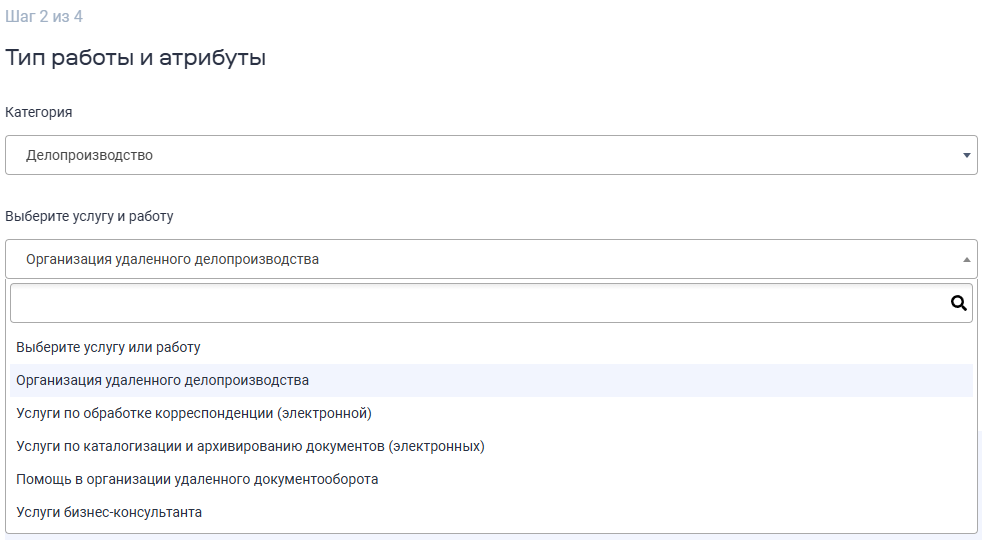Click empty space right of Услуги бизнес-консультанта row
Viewport: 982px width, 540px height.
600,512
